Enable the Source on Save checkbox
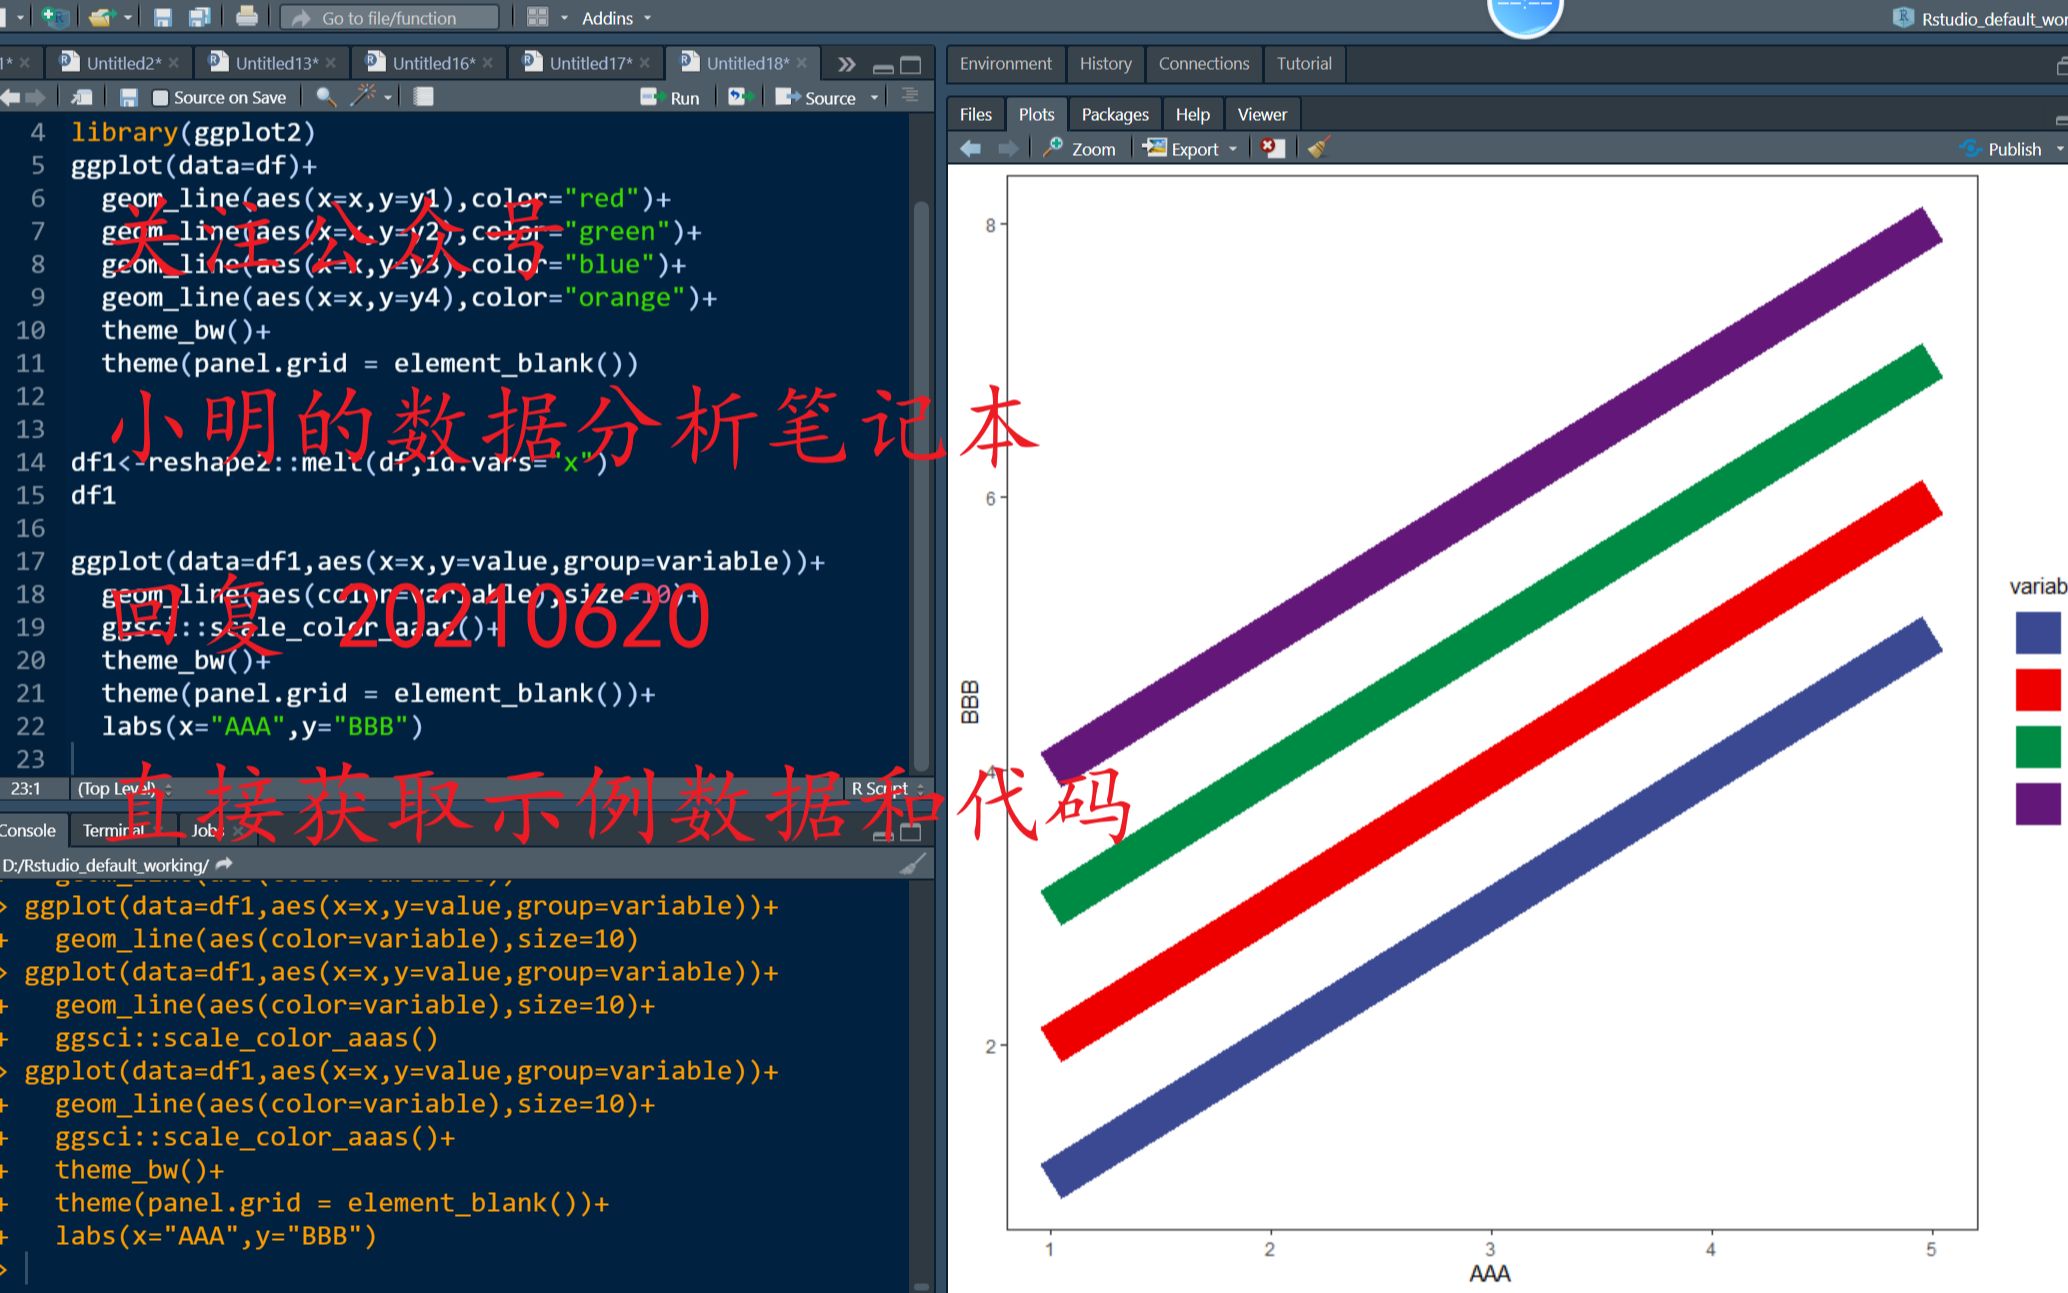Image resolution: width=2068 pixels, height=1293 pixels. coord(160,96)
